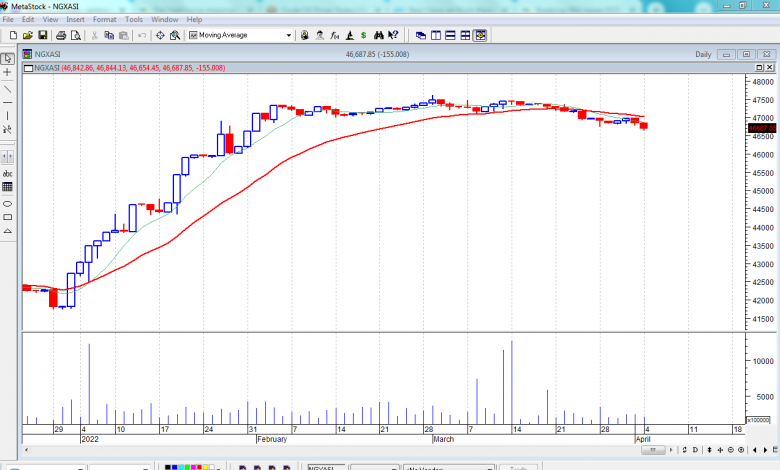
Task: Select the abc text tool
Action: tap(8, 173)
